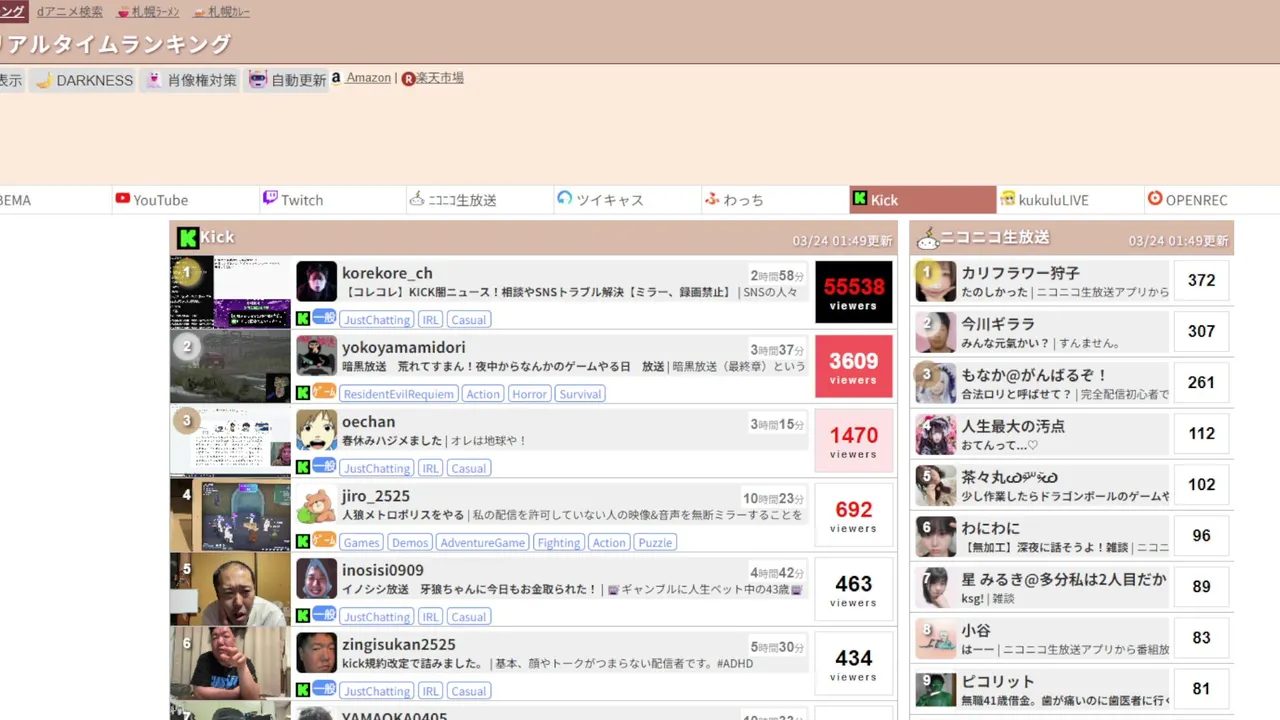Click the ニコニコ生放送 header mascot icon
The image size is (1280, 720).
927,238
